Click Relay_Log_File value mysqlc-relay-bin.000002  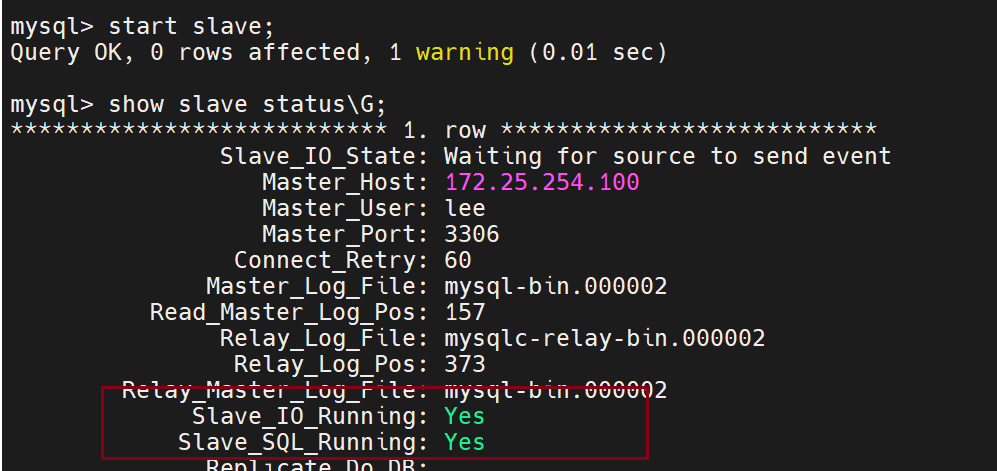click(605, 339)
